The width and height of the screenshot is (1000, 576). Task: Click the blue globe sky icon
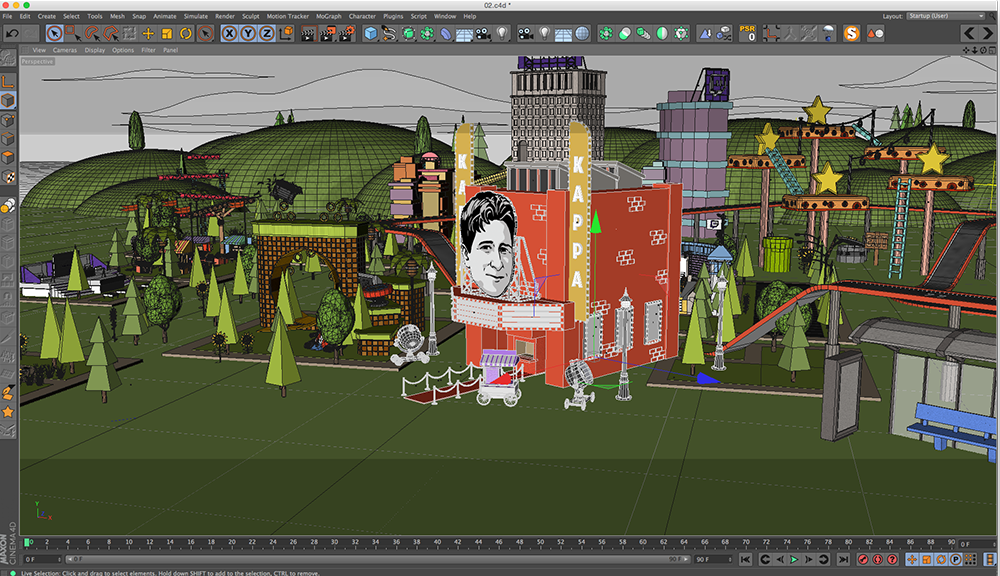coord(582,33)
